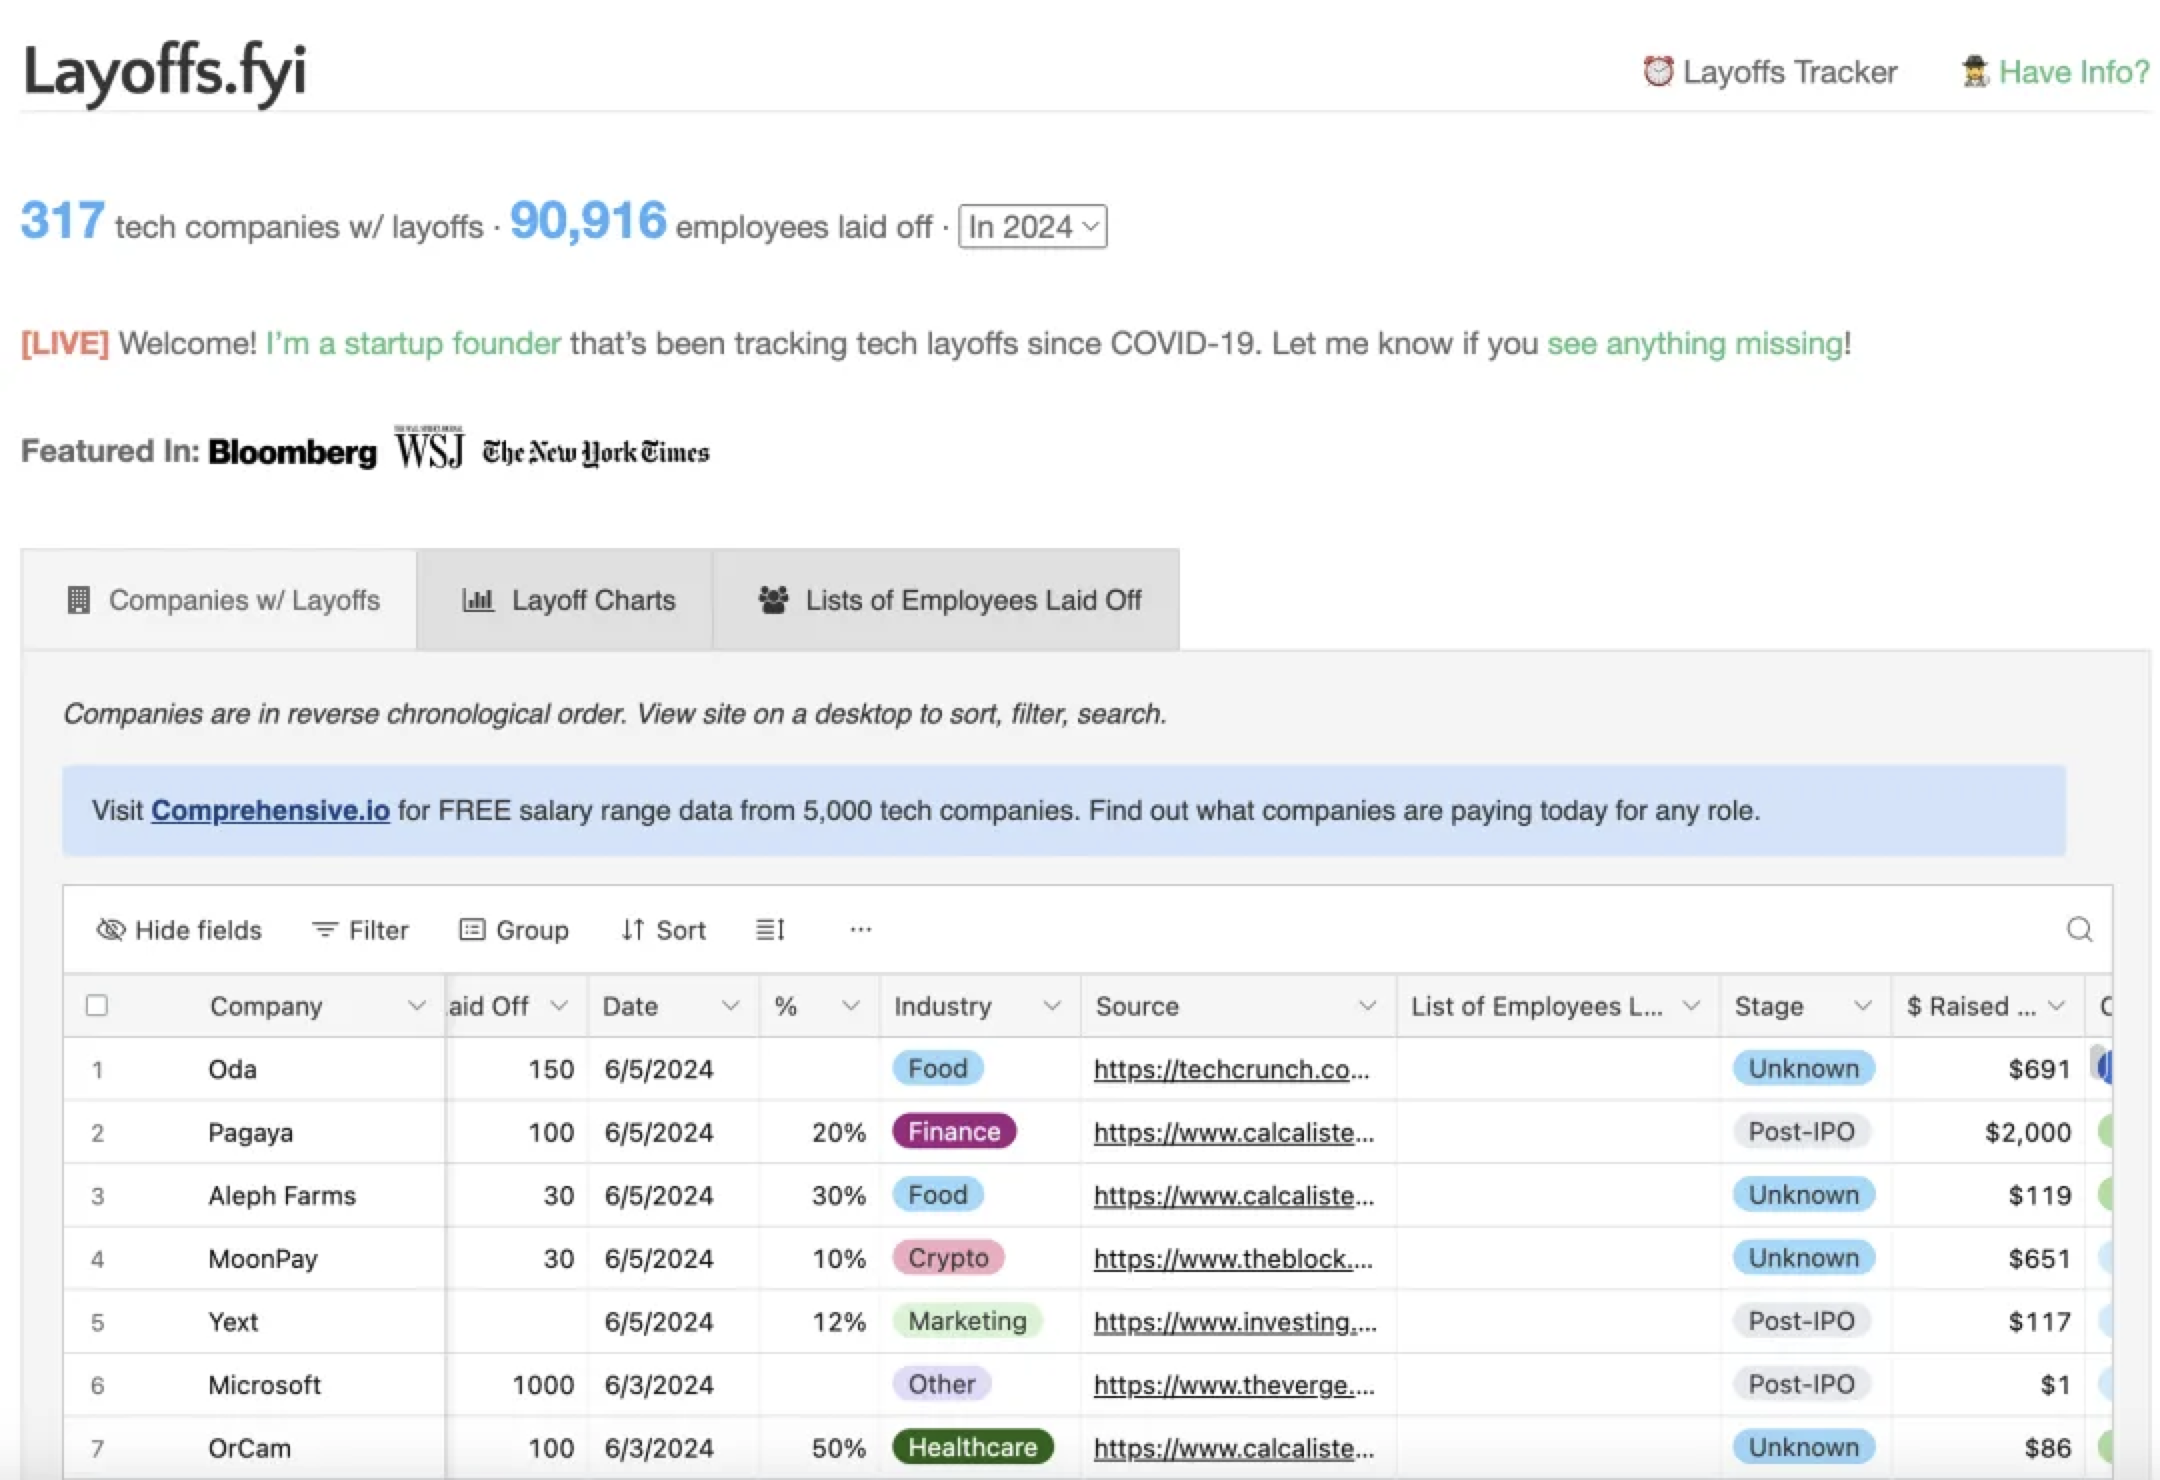
Task: Open the Sort options
Action: tap(663, 930)
